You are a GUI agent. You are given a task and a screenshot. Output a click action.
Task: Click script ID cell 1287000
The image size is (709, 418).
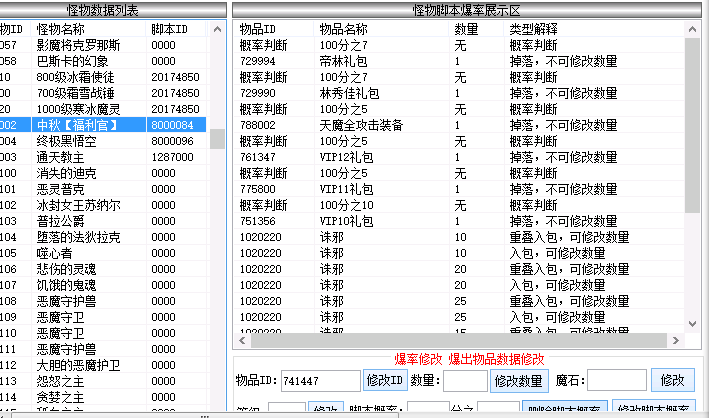click(x=172, y=157)
